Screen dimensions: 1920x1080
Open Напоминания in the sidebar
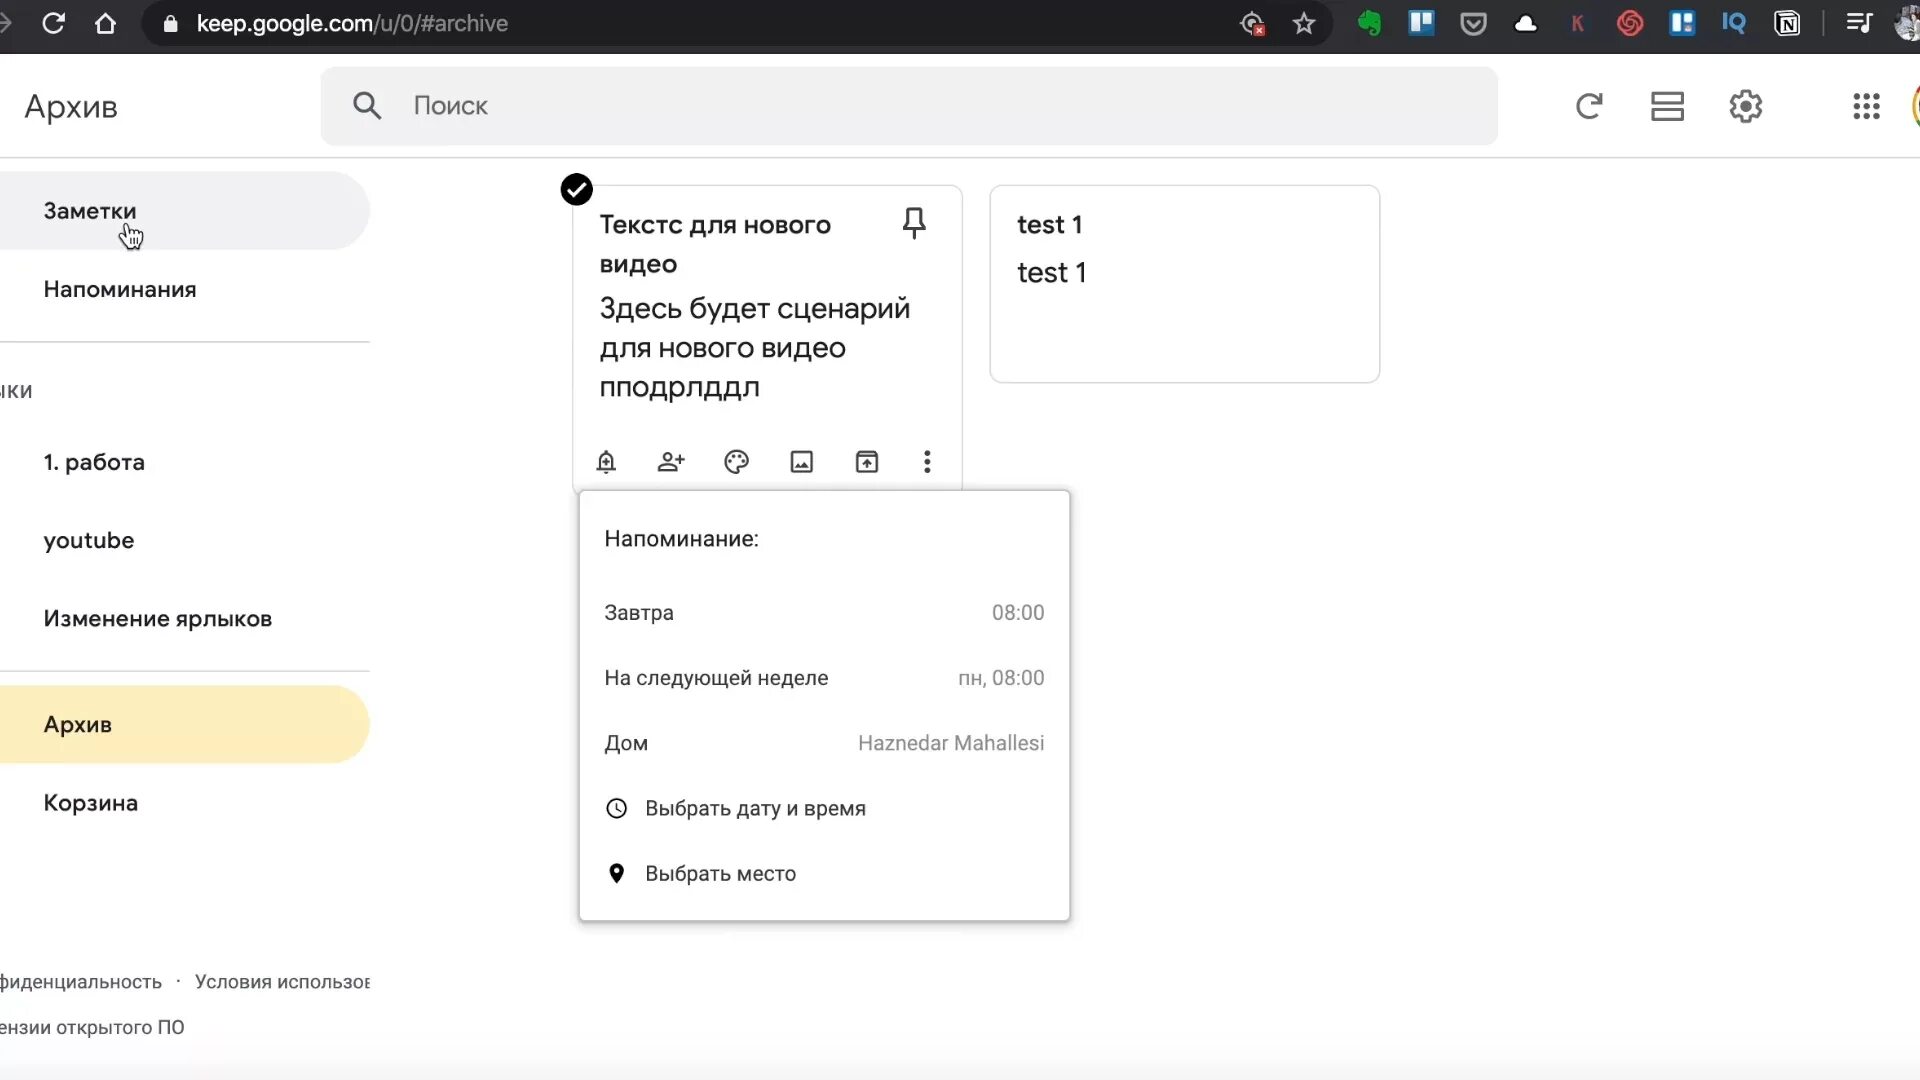tap(120, 289)
